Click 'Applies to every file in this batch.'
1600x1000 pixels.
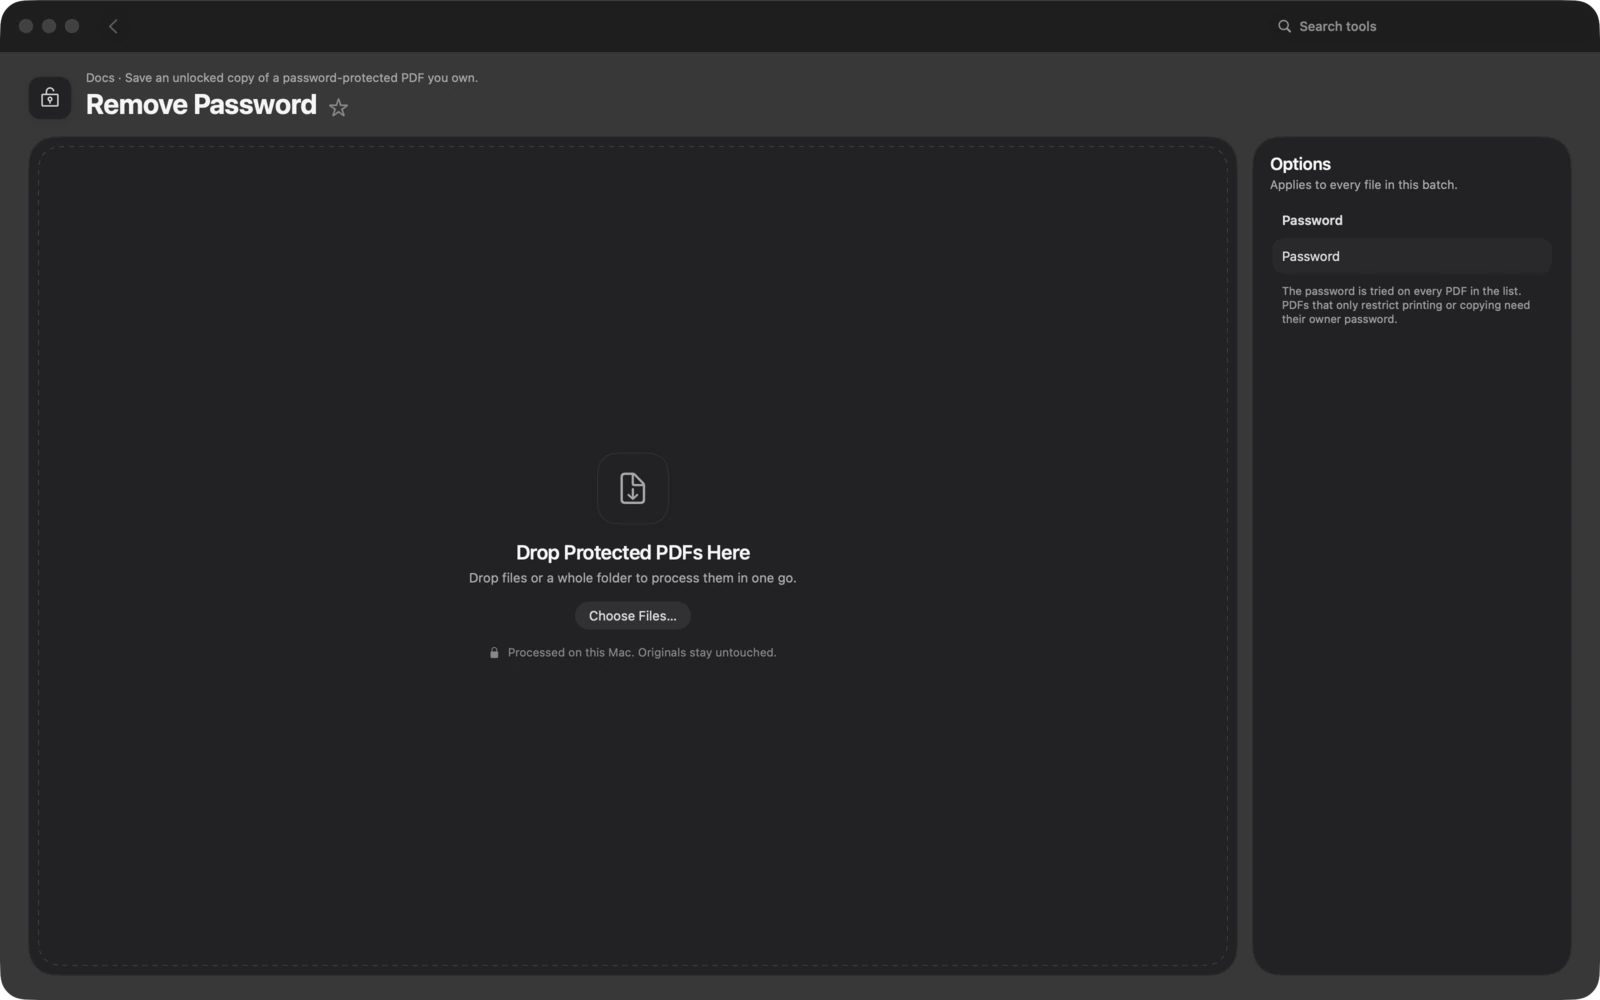click(x=1364, y=185)
